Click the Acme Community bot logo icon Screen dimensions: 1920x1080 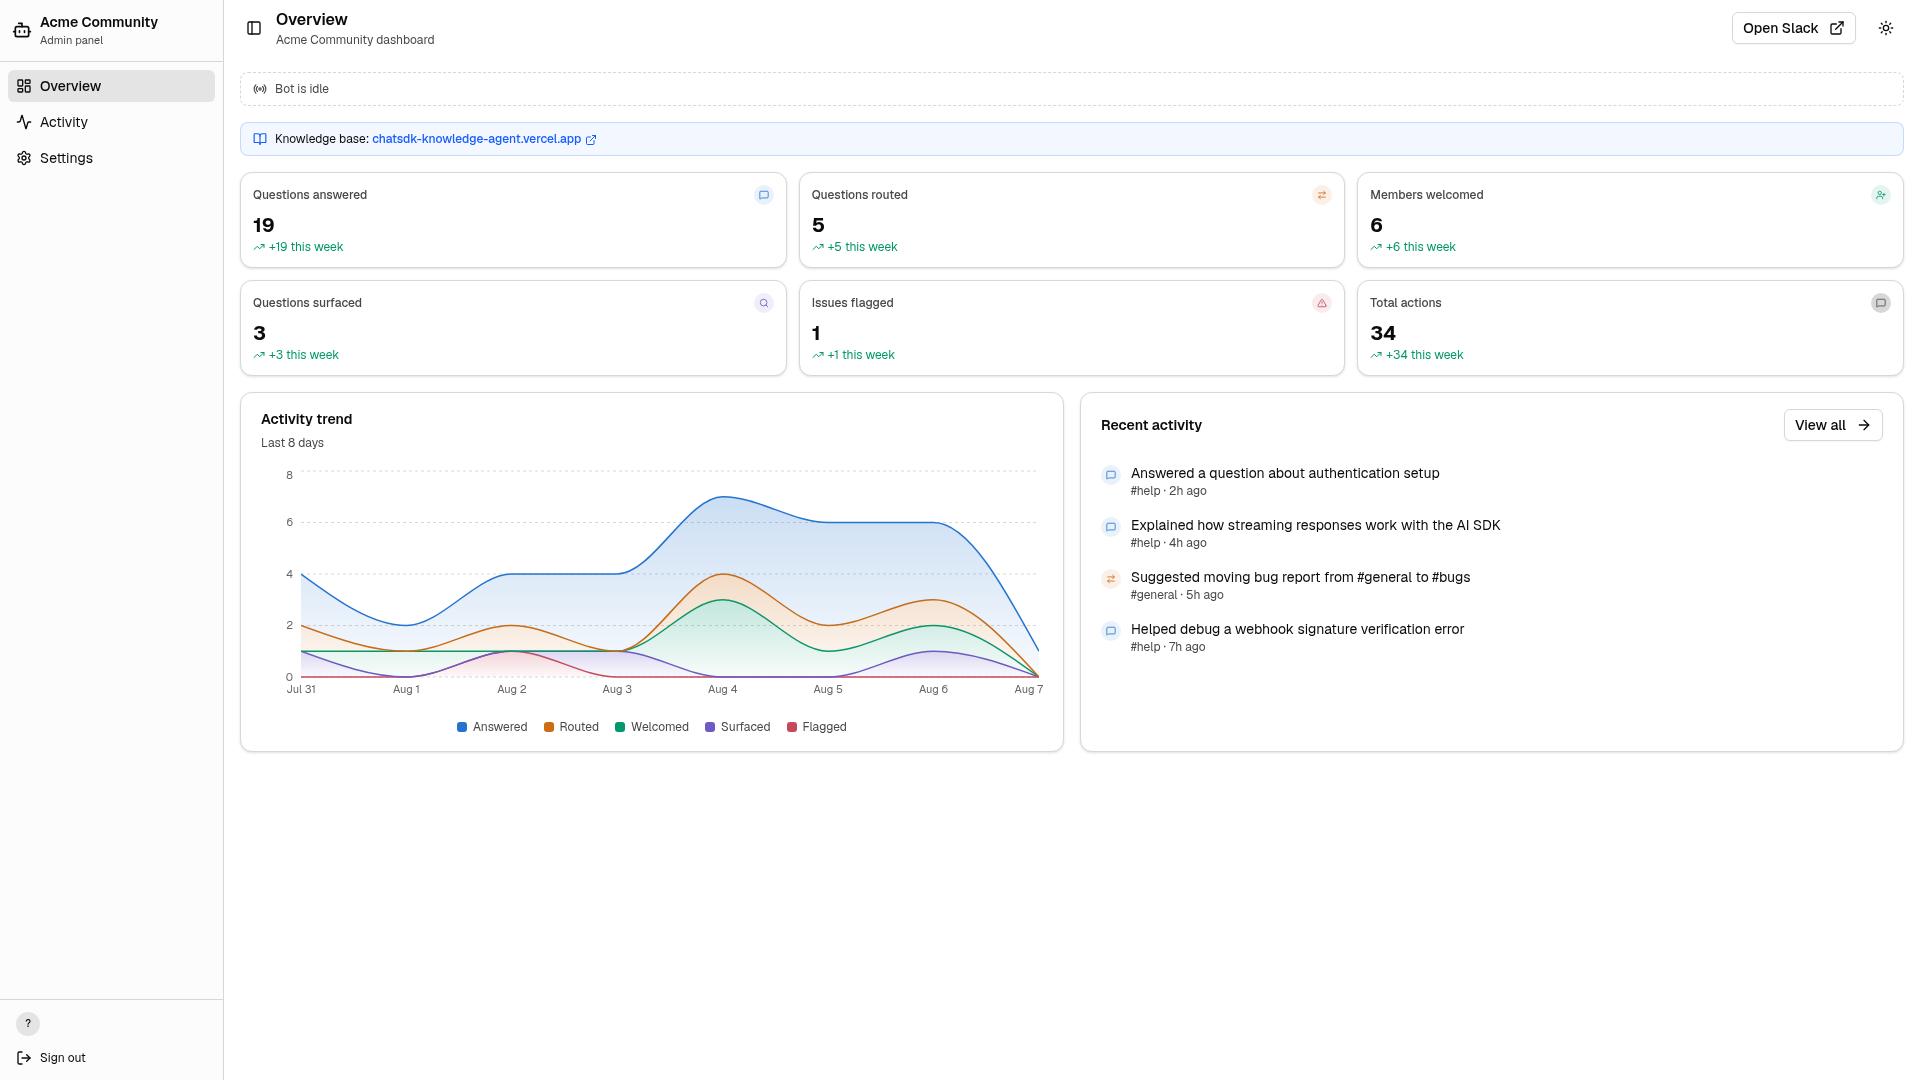tap(22, 30)
